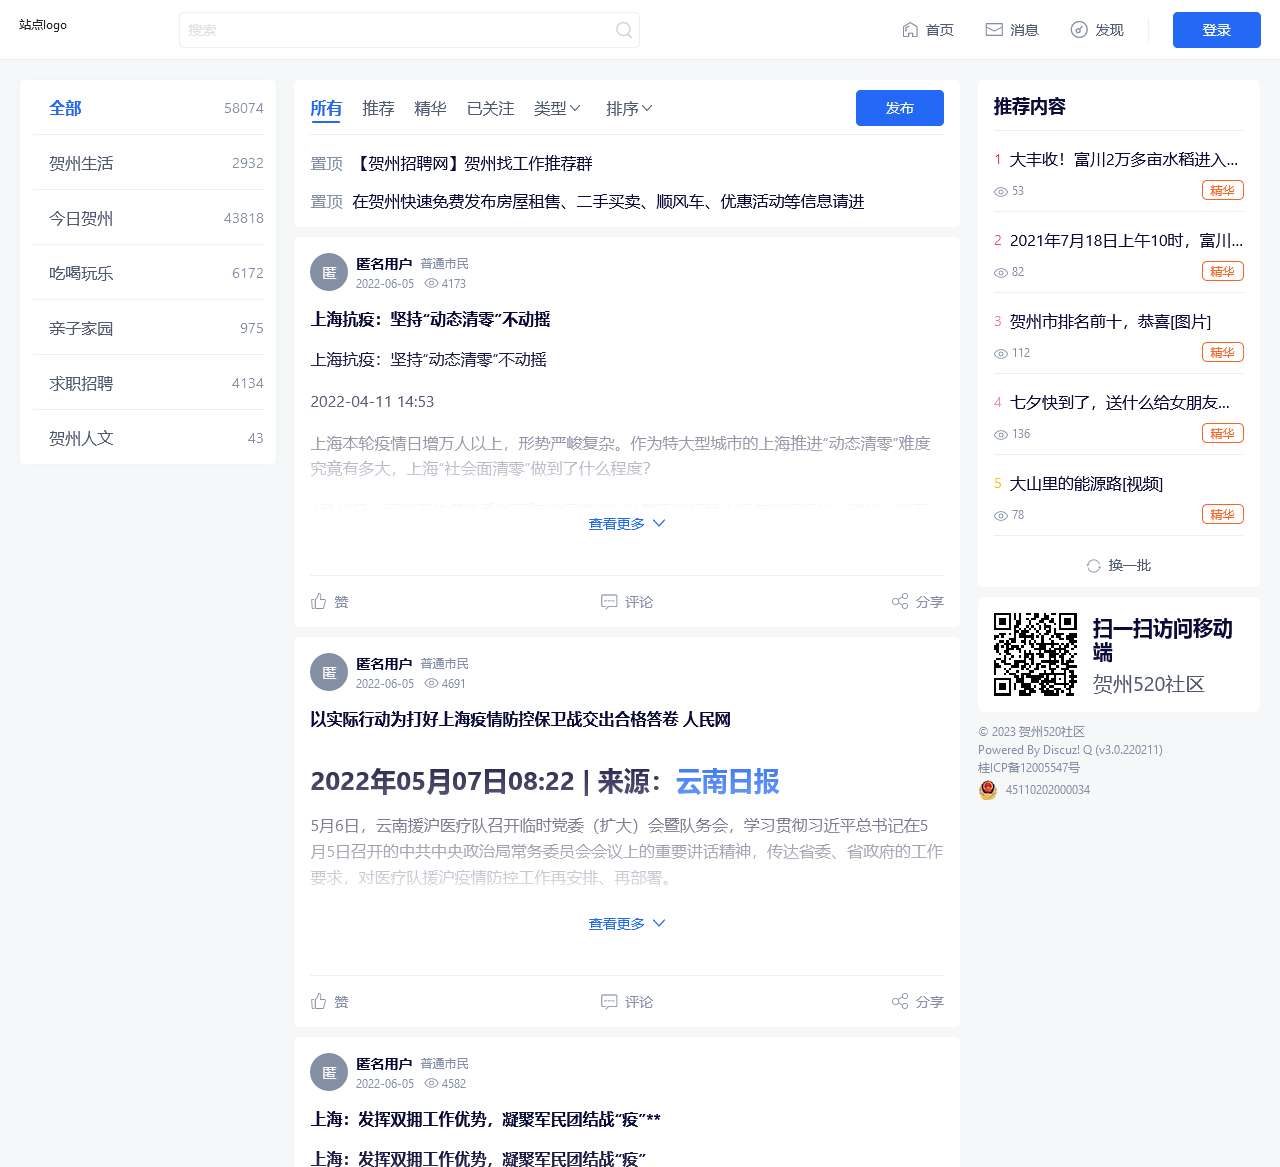Click the avatar of the 上海抗疫 post author

tap(329, 273)
